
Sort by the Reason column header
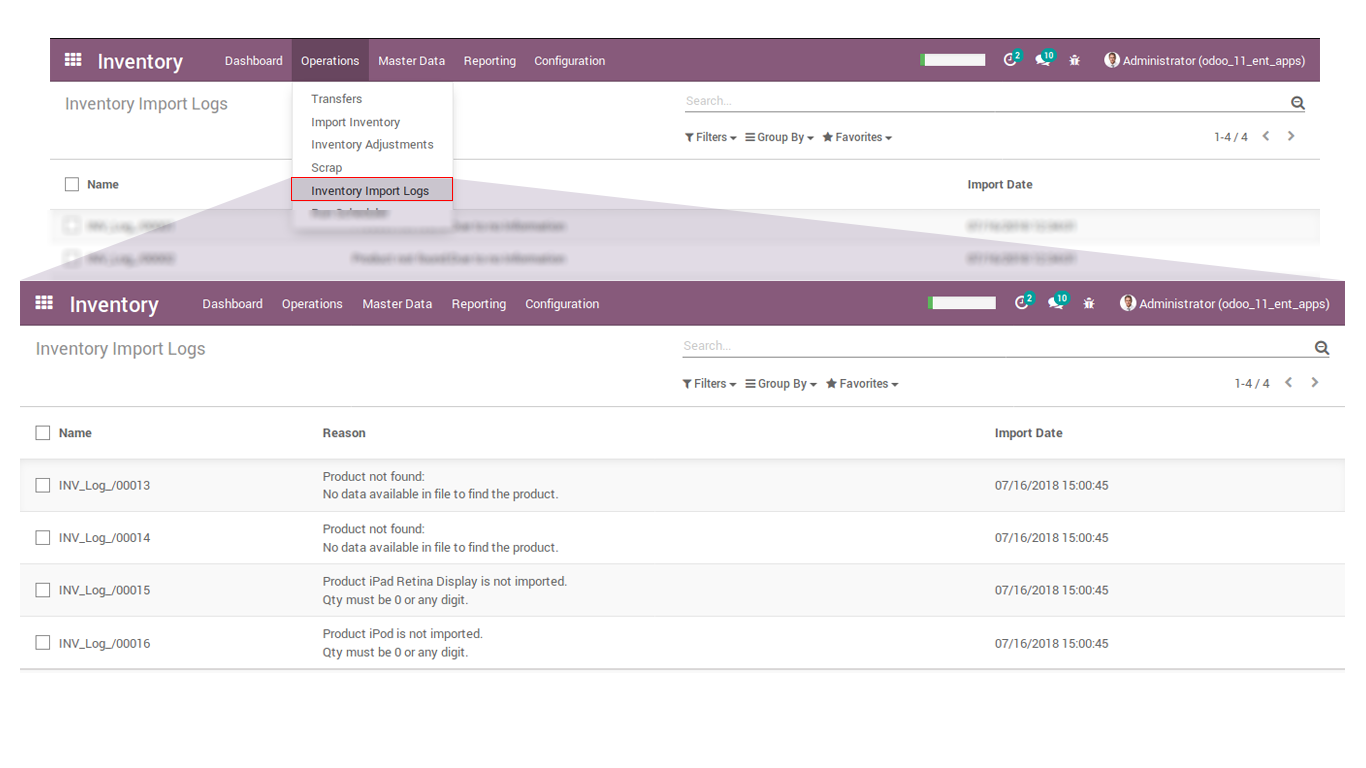[x=344, y=433]
